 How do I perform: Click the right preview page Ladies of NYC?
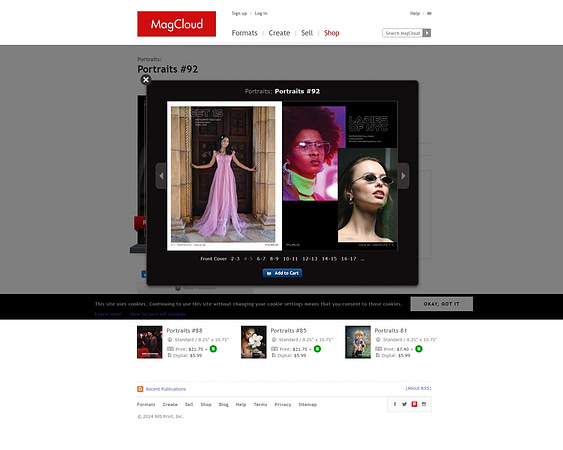340,176
